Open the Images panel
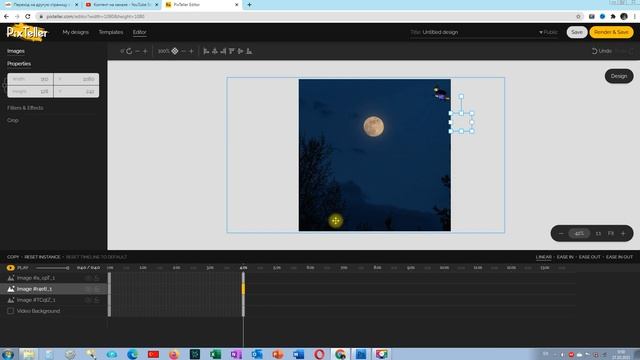 [x=16, y=51]
